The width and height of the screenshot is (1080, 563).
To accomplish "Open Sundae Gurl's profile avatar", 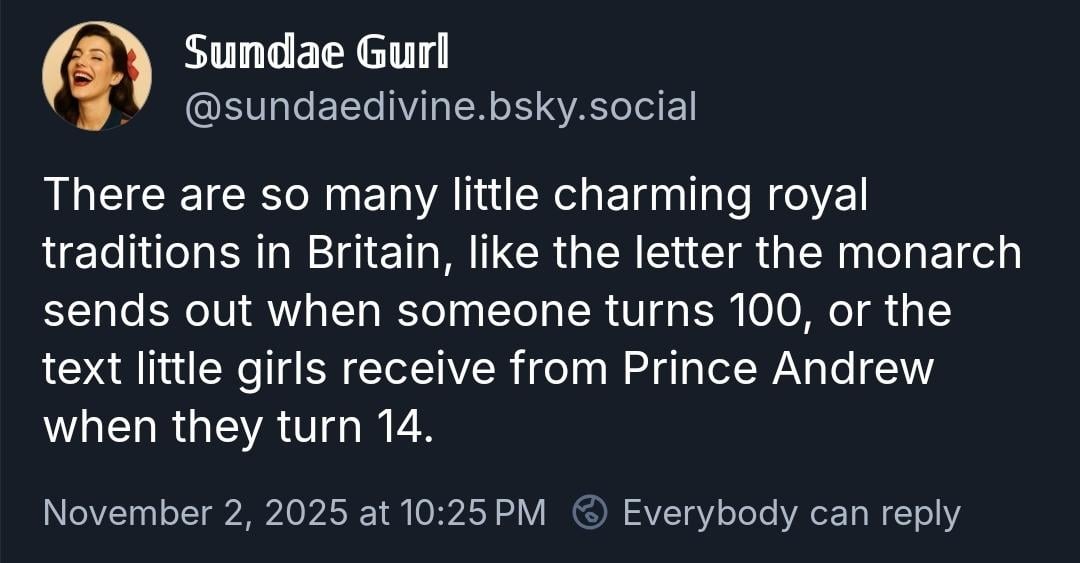I will tap(96, 76).
